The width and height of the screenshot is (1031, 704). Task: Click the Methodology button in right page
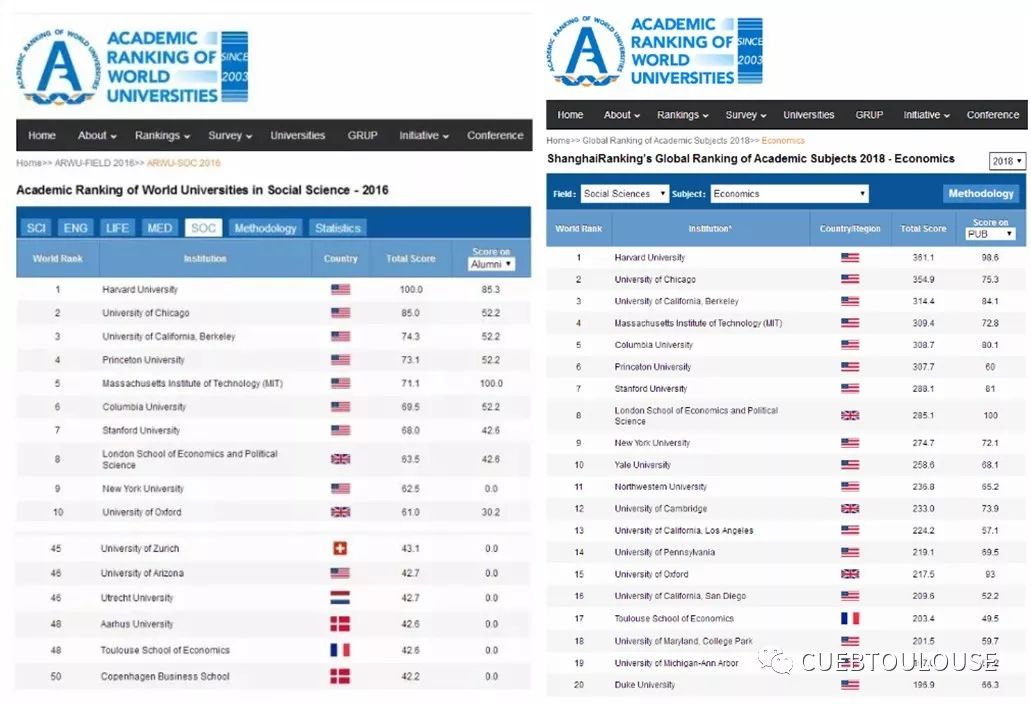pos(980,194)
